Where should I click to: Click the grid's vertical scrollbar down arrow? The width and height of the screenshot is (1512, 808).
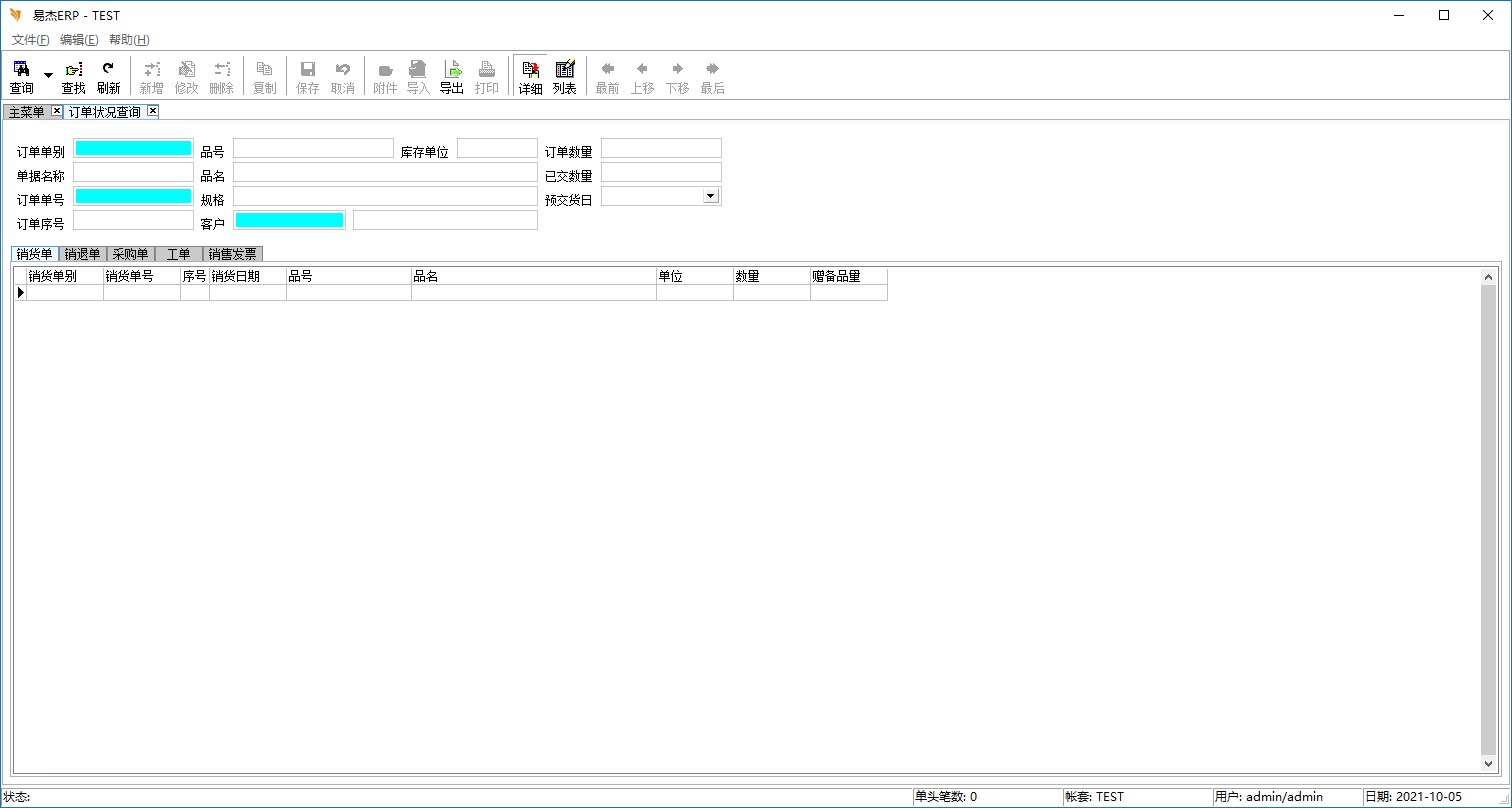(x=1488, y=763)
